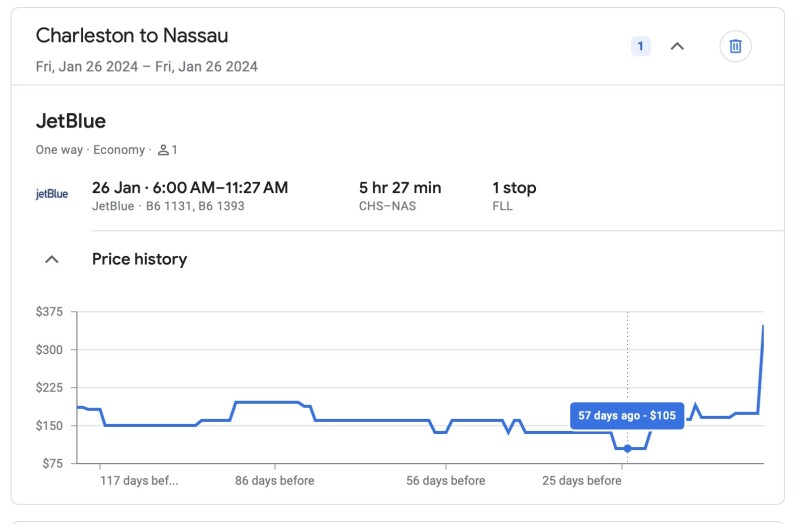Collapse the Charleston to Nassau card

(x=677, y=46)
